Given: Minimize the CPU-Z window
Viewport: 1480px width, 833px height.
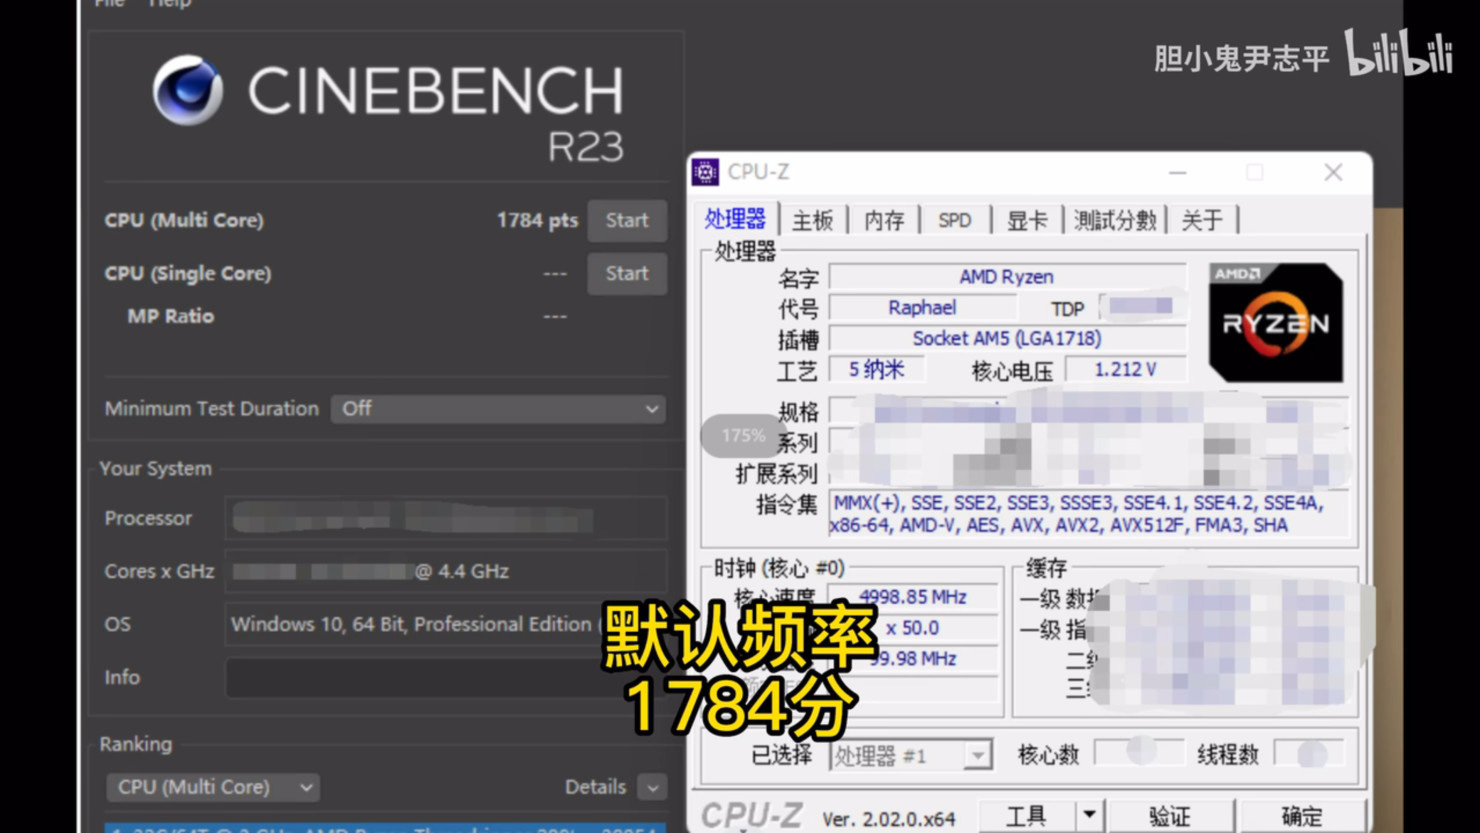Looking at the screenshot, I should 1178,173.
